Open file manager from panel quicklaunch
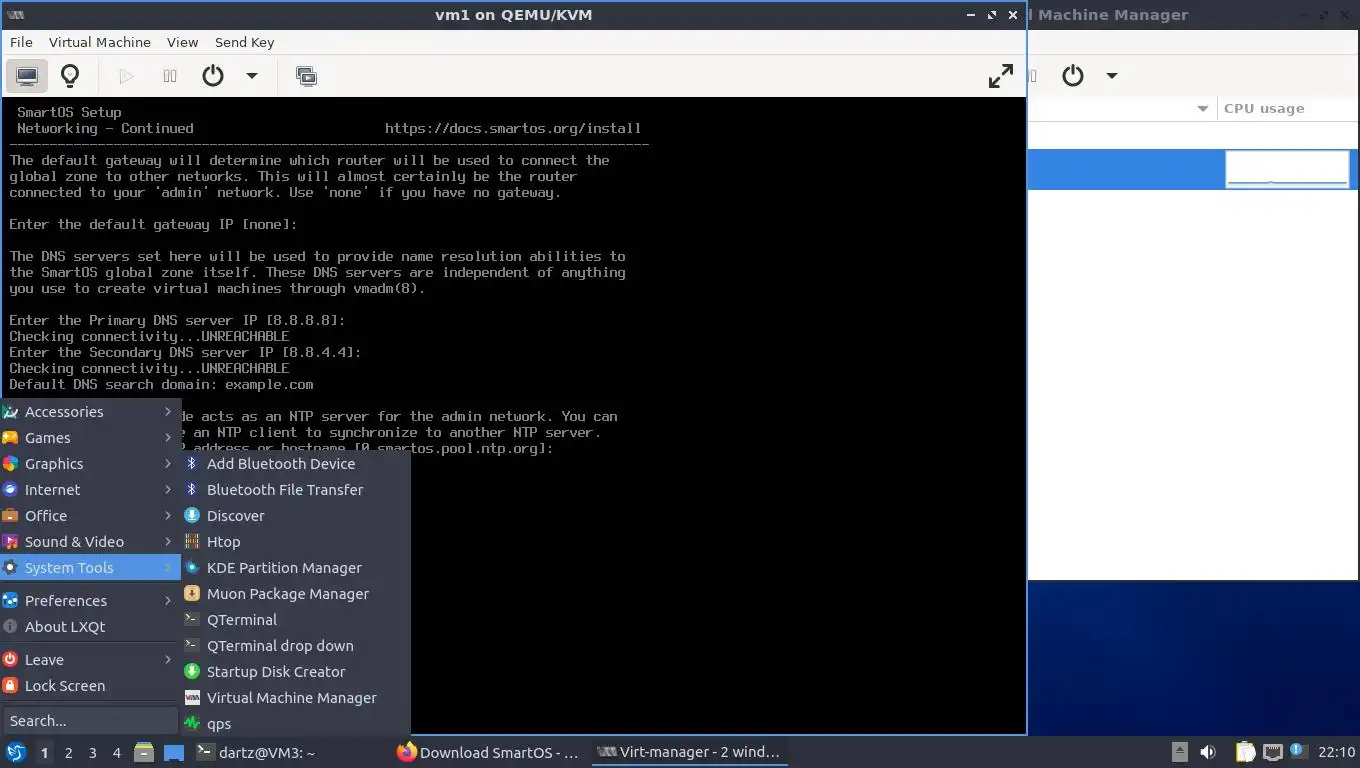Viewport: 1360px width, 768px height. click(x=144, y=752)
